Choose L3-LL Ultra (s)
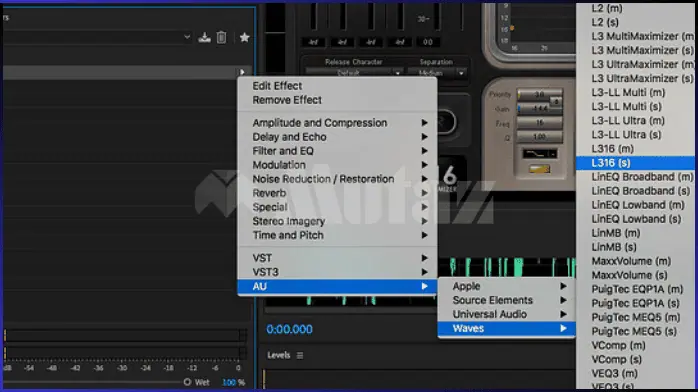This screenshot has height=392, width=698. pos(635,135)
